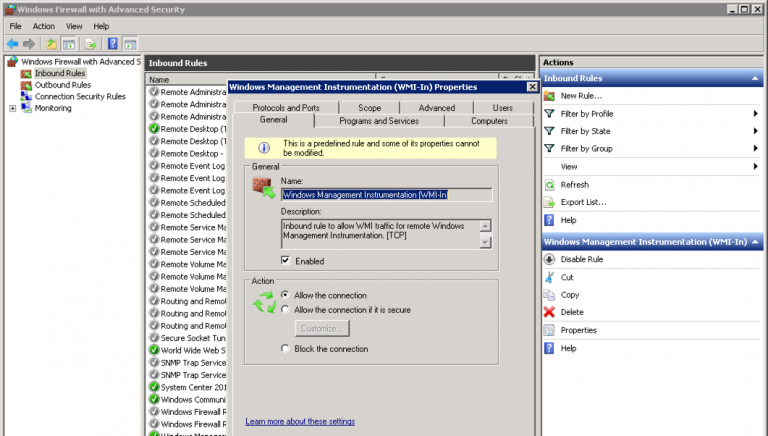Click the Inbound Rules tree icon
Viewport: 768px width, 436px height.
tap(26, 73)
